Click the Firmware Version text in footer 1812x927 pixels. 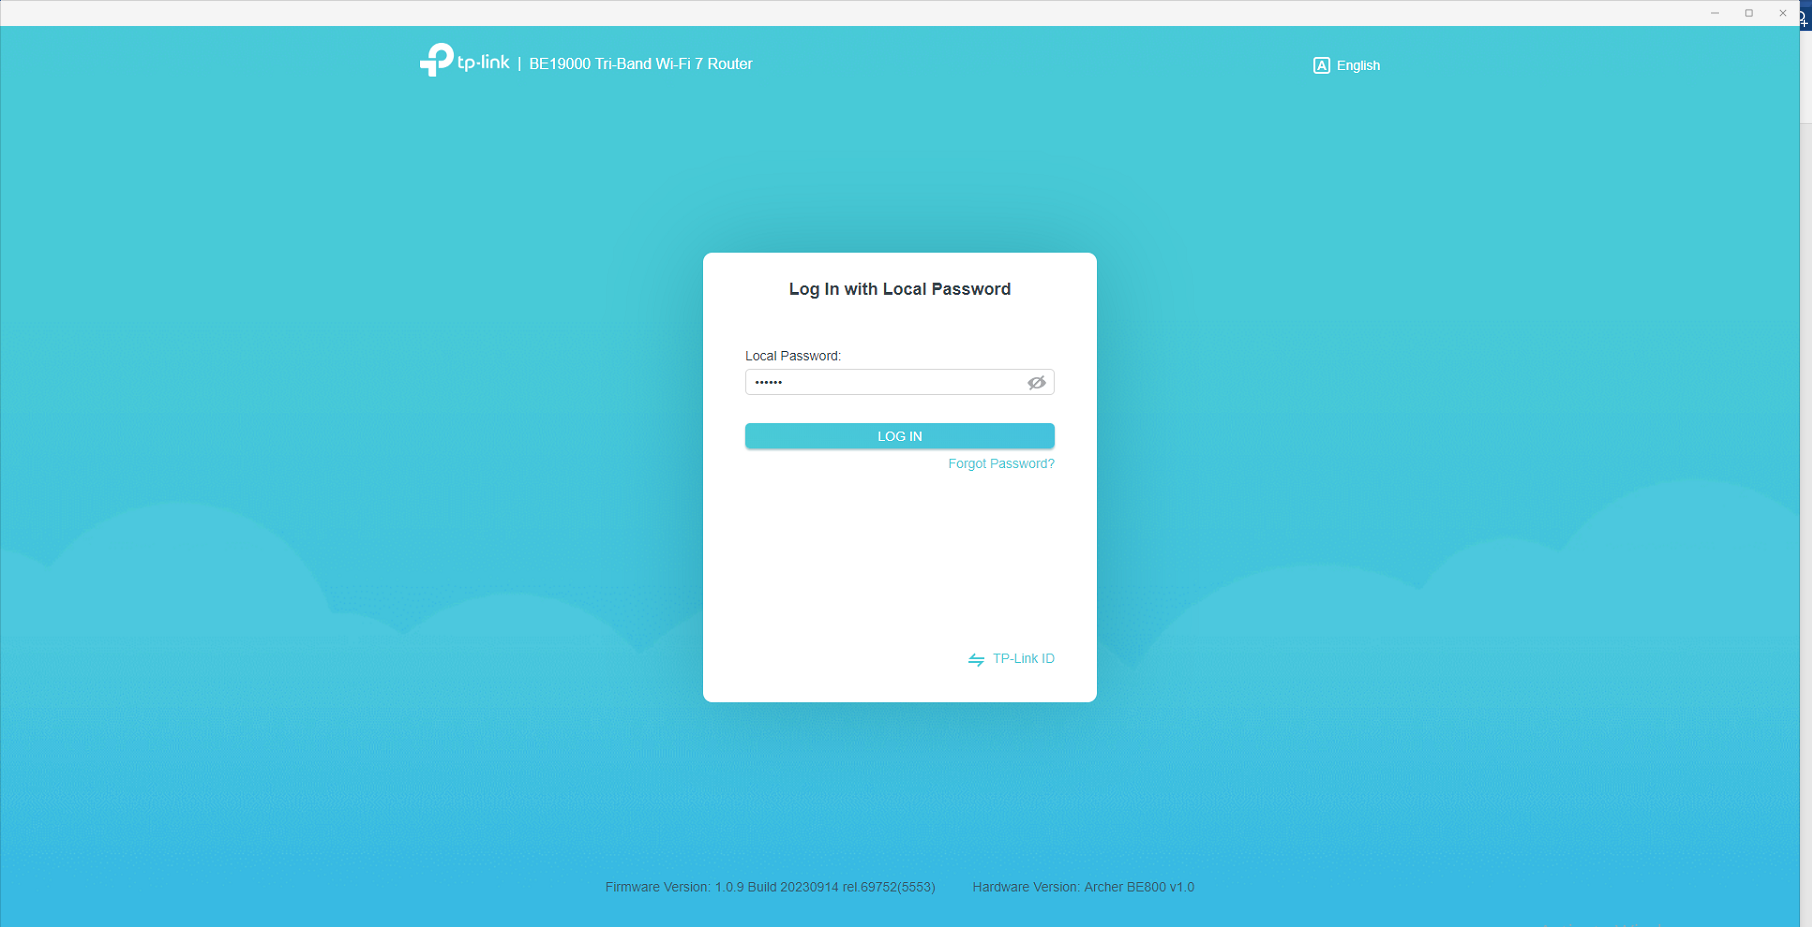(769, 887)
